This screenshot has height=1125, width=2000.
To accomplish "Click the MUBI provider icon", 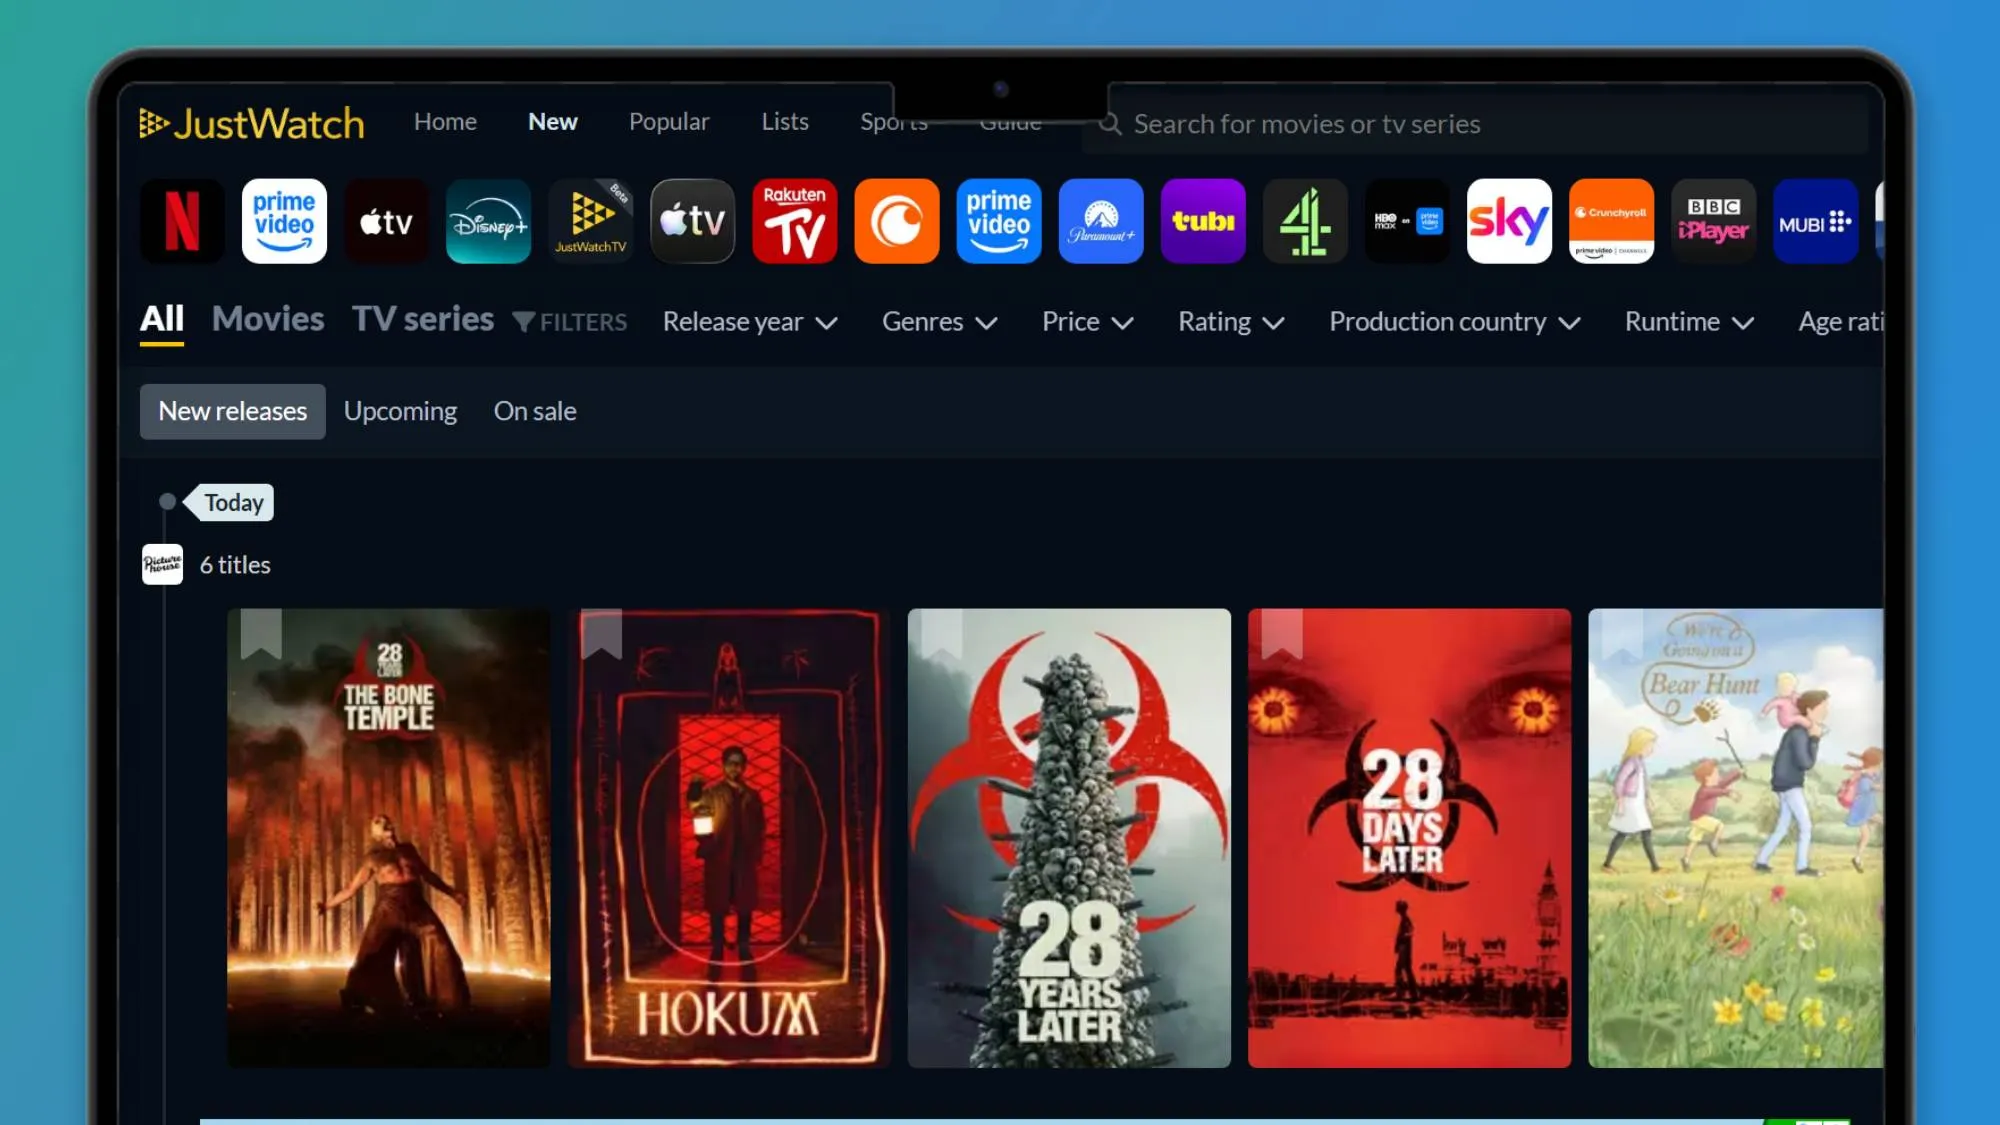I will (1815, 221).
